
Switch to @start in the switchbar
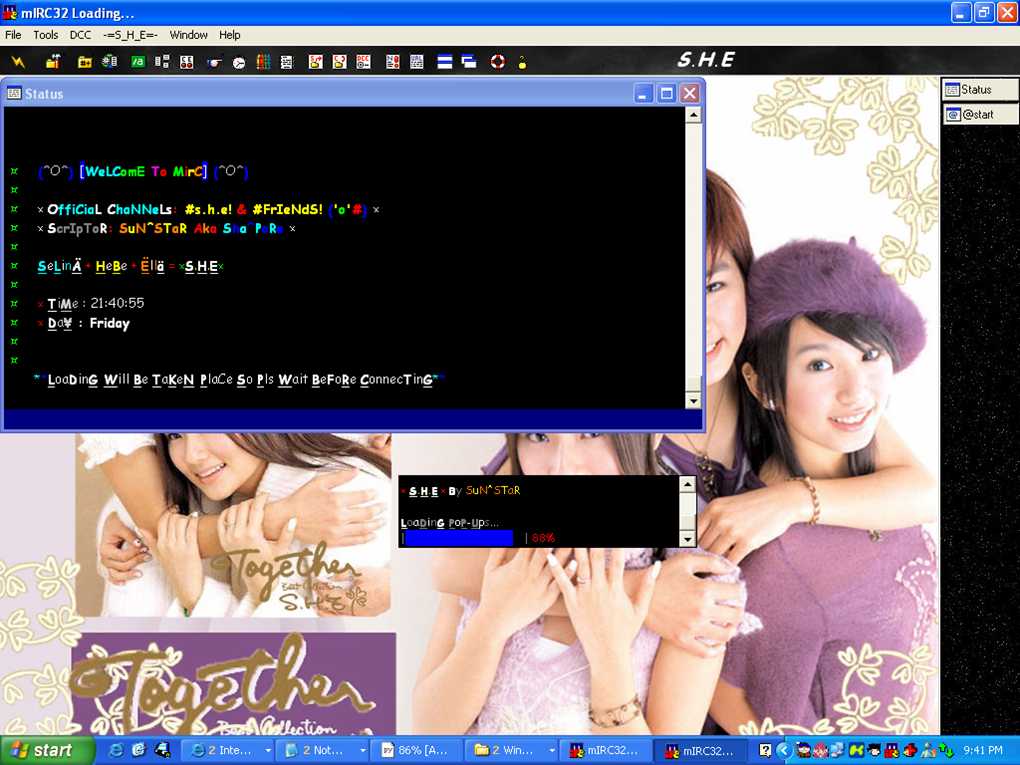click(x=980, y=114)
